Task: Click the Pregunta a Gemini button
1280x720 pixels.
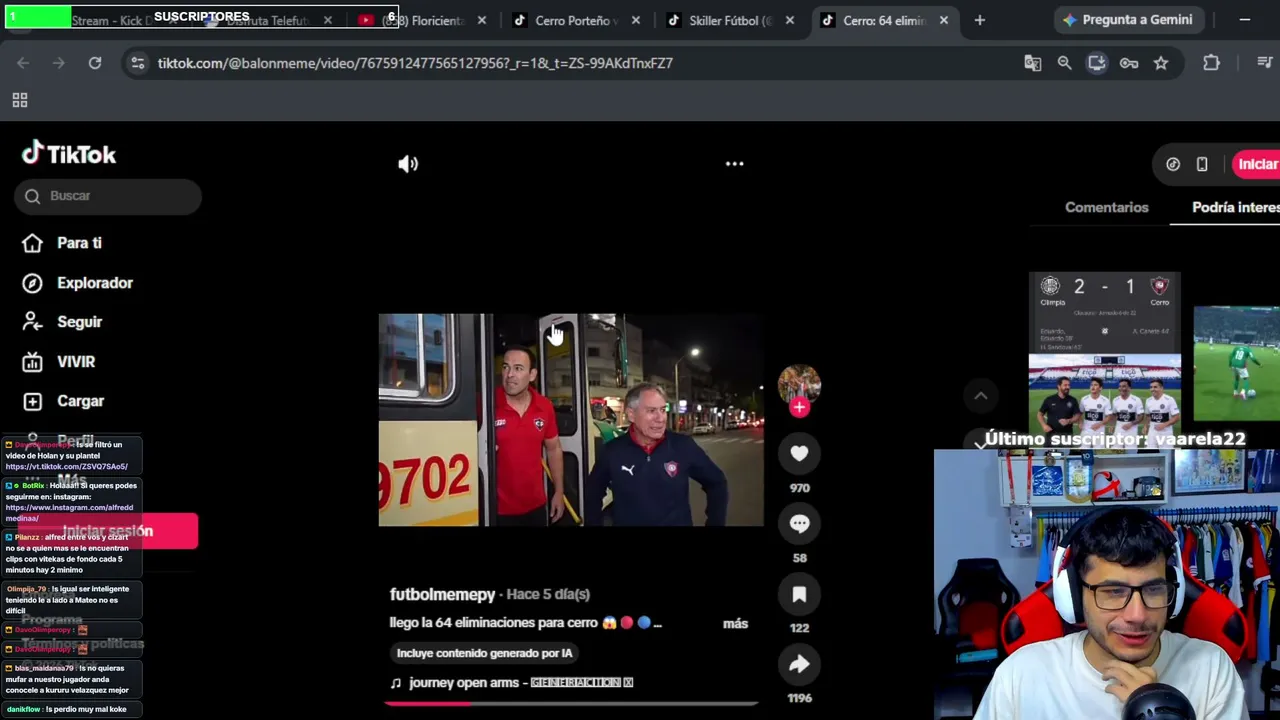Action: click(1128, 20)
